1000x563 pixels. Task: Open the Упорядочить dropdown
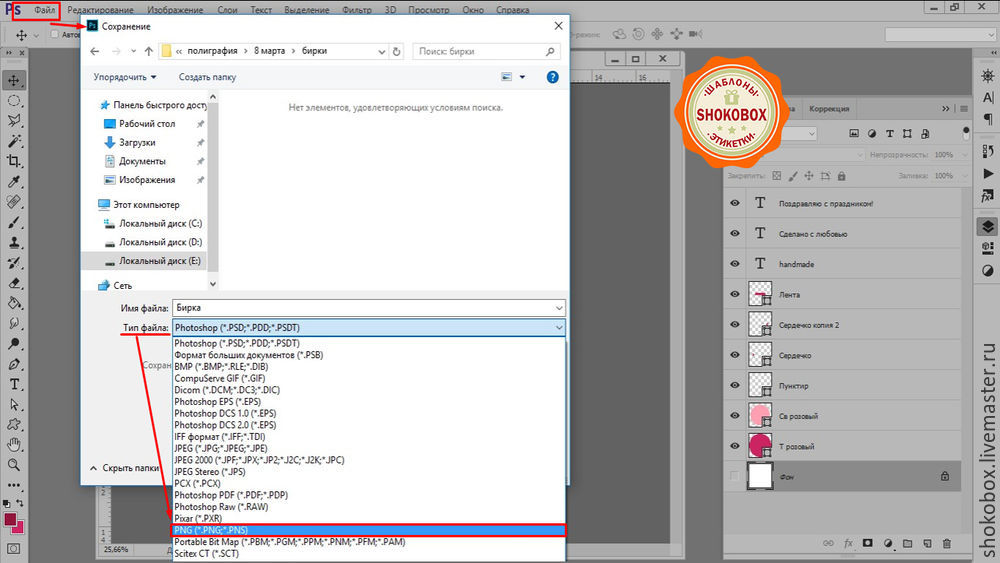point(125,76)
